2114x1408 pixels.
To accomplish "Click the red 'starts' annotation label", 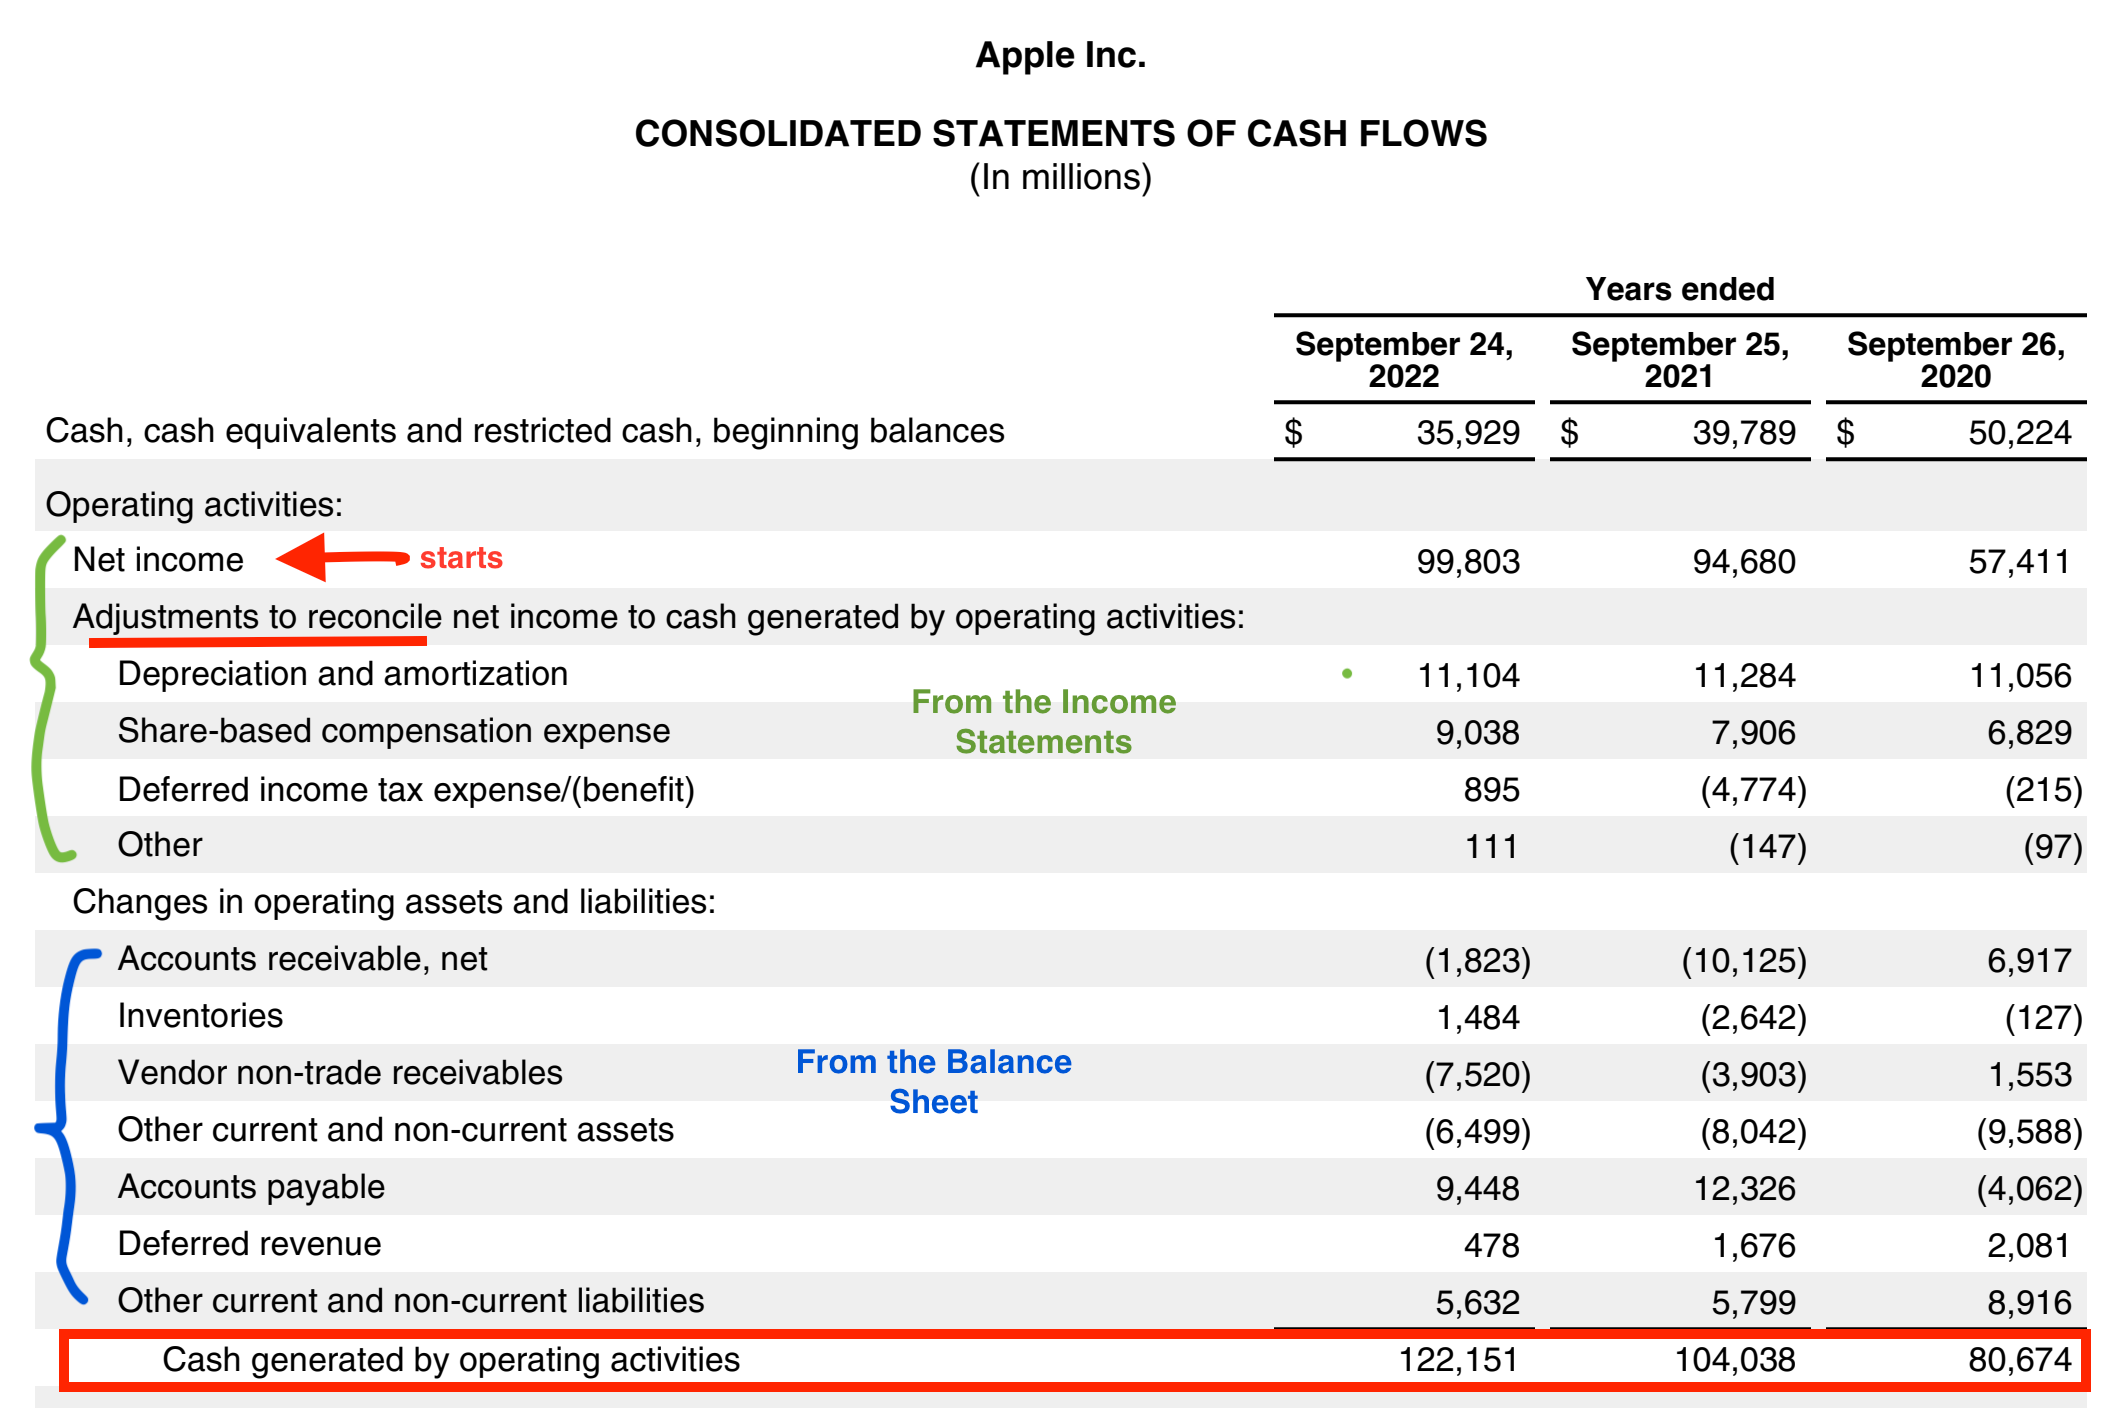I will [x=461, y=558].
